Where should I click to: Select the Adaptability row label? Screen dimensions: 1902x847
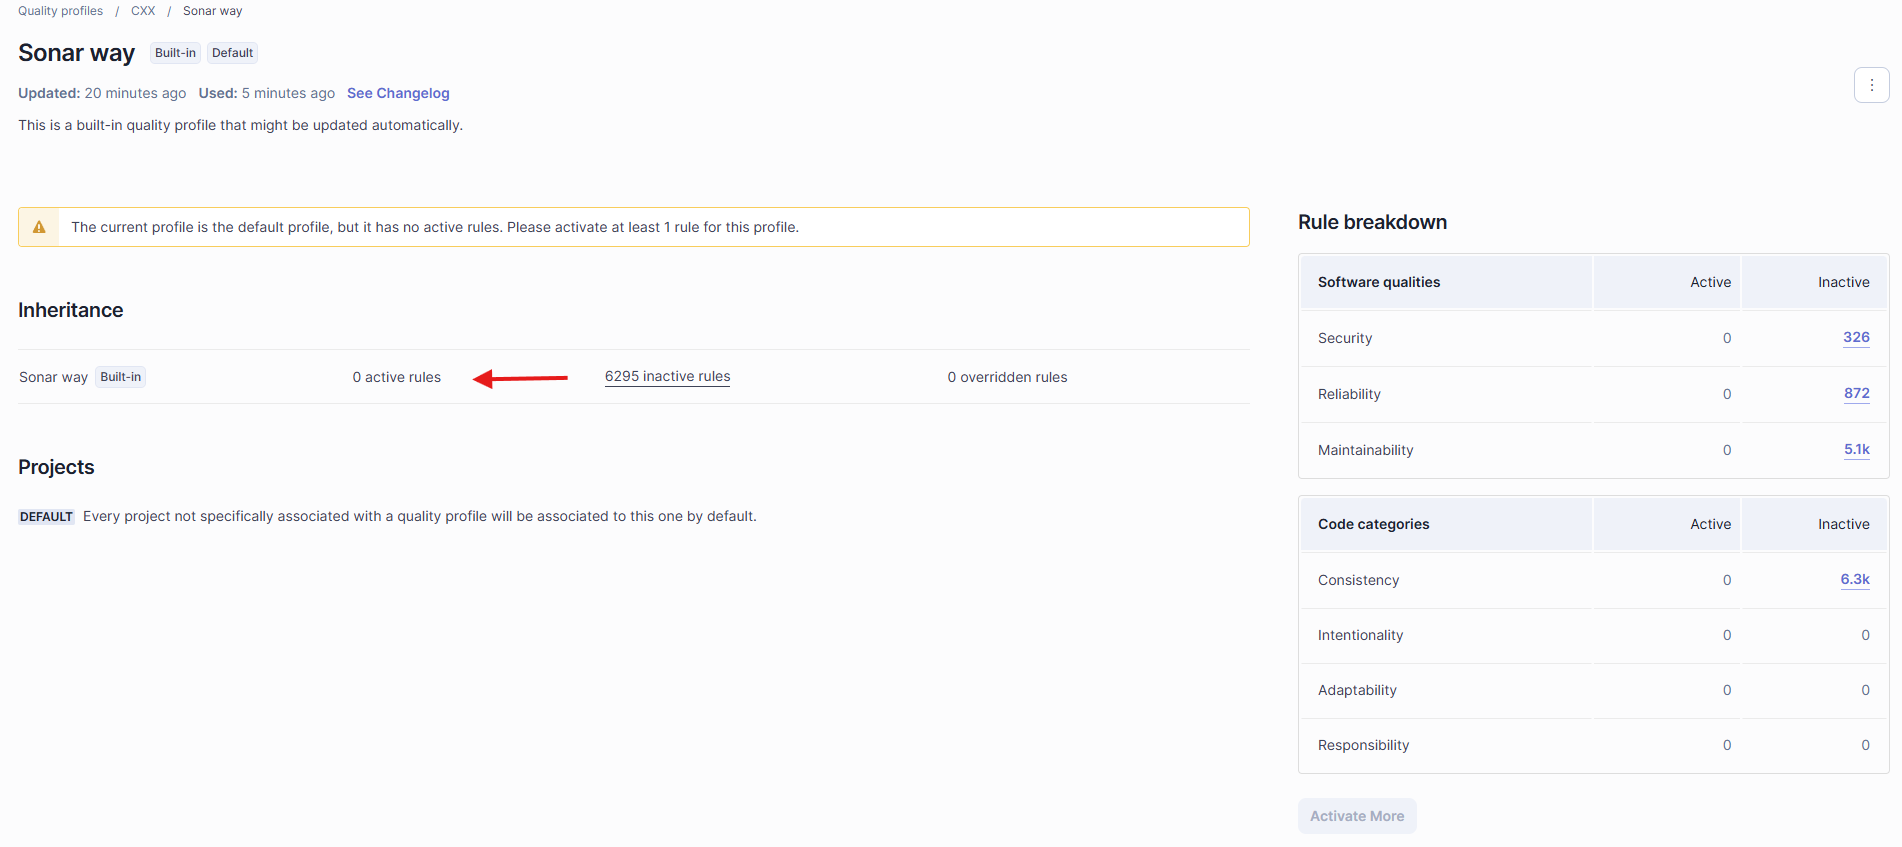[1357, 690]
